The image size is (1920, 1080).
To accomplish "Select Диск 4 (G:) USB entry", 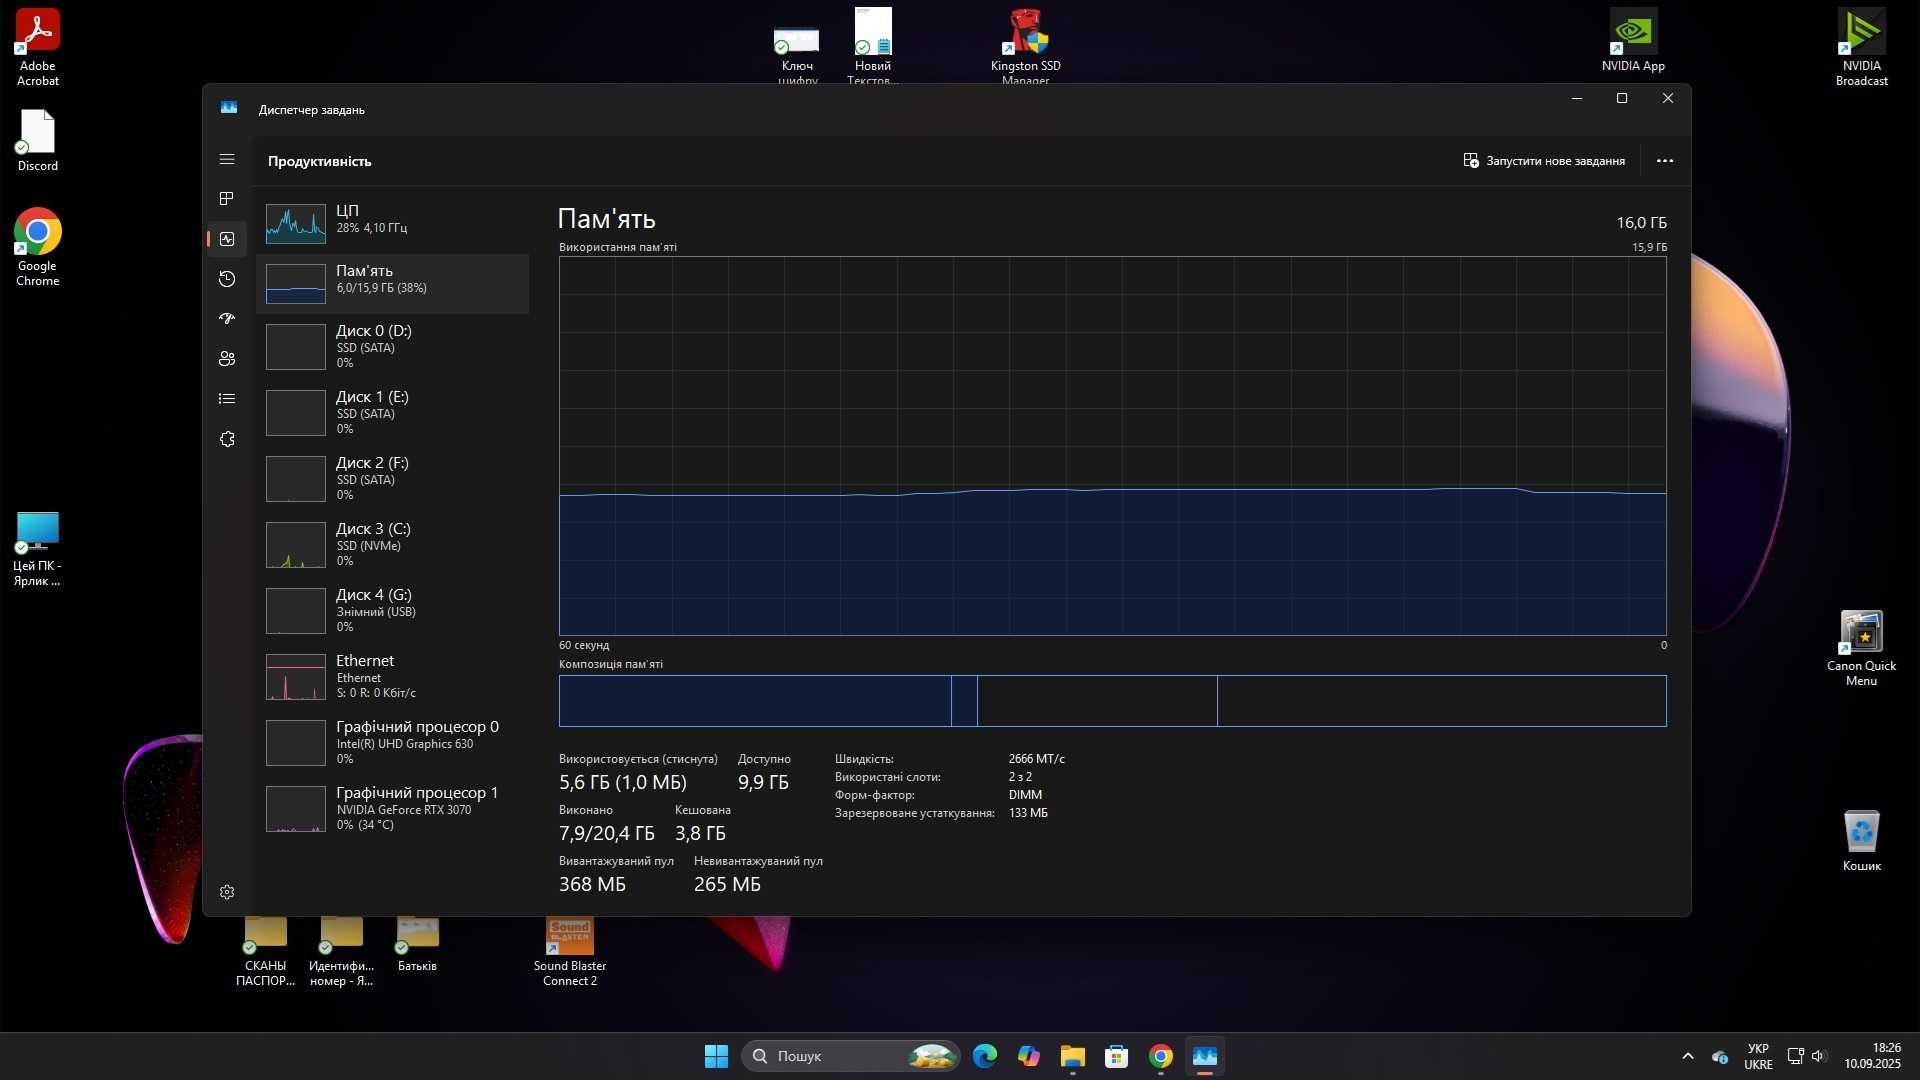I will pos(392,610).
